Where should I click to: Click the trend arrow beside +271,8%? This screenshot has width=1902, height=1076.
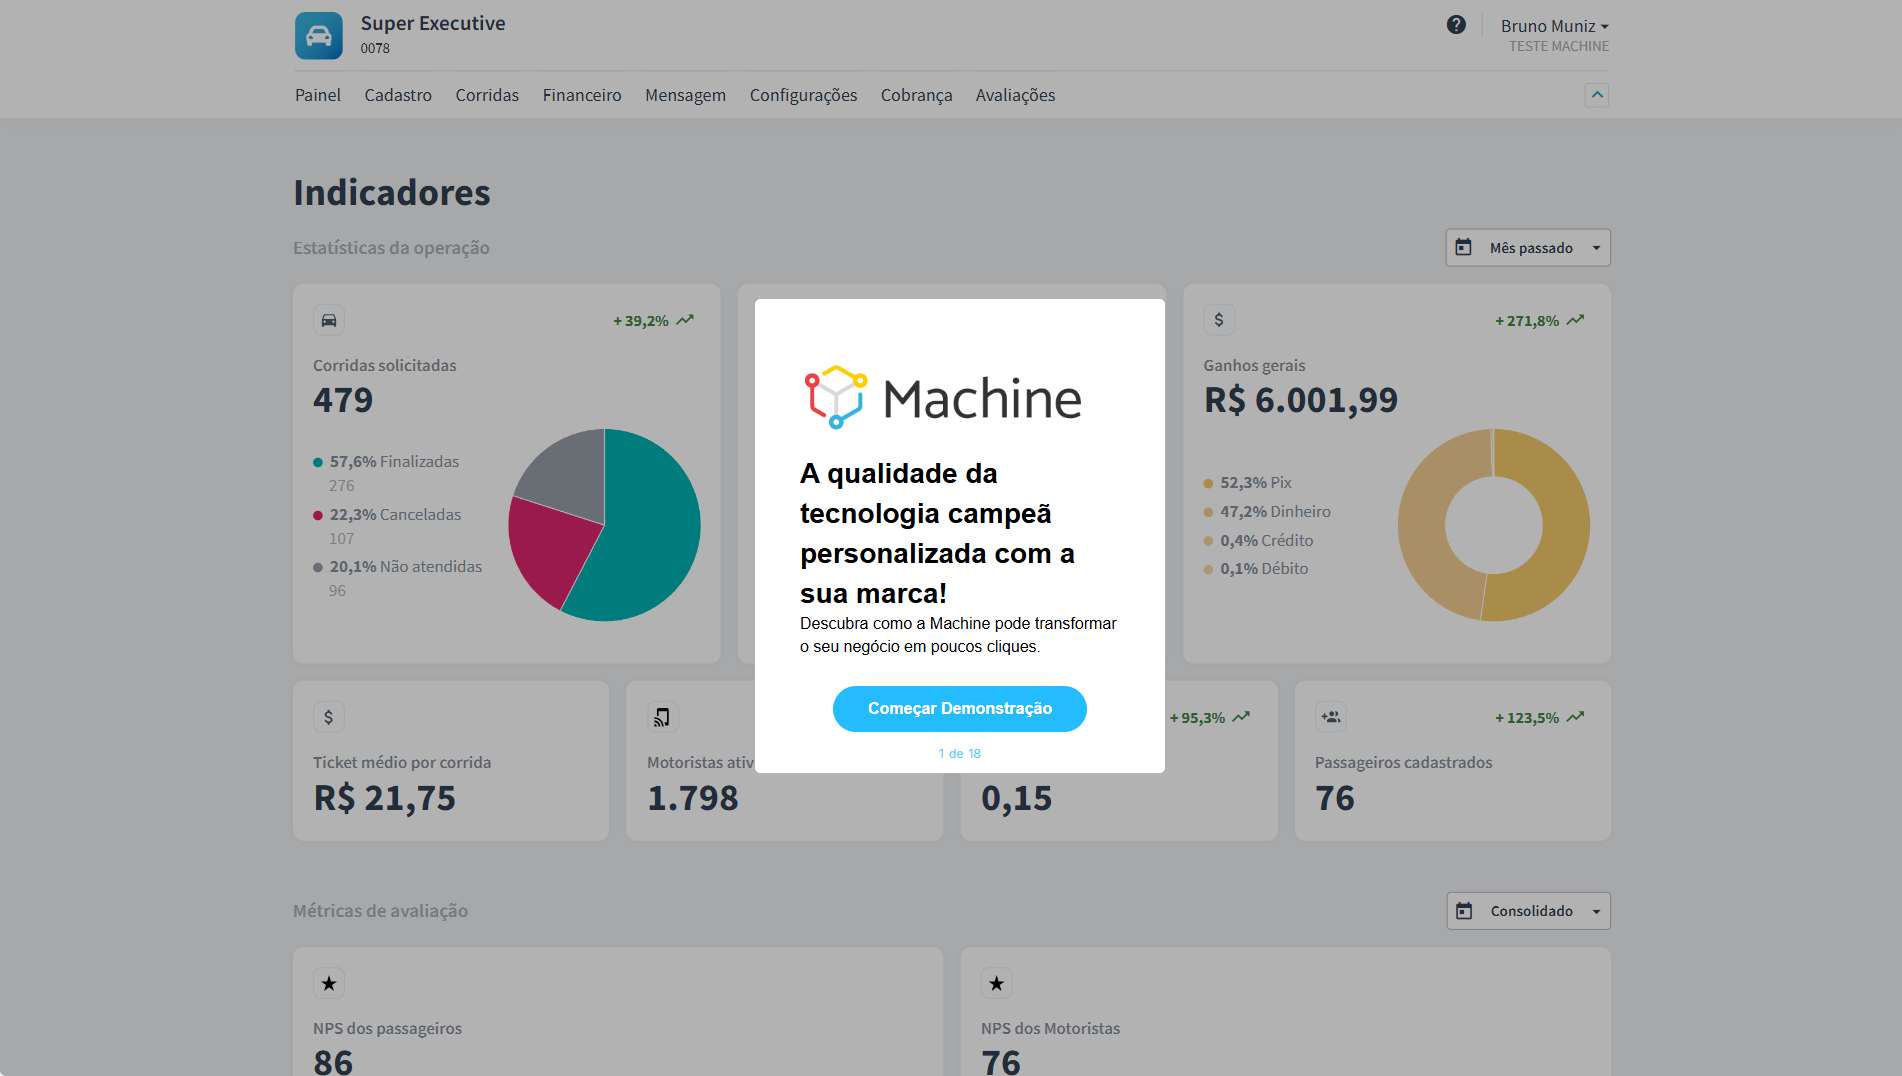(x=1576, y=320)
